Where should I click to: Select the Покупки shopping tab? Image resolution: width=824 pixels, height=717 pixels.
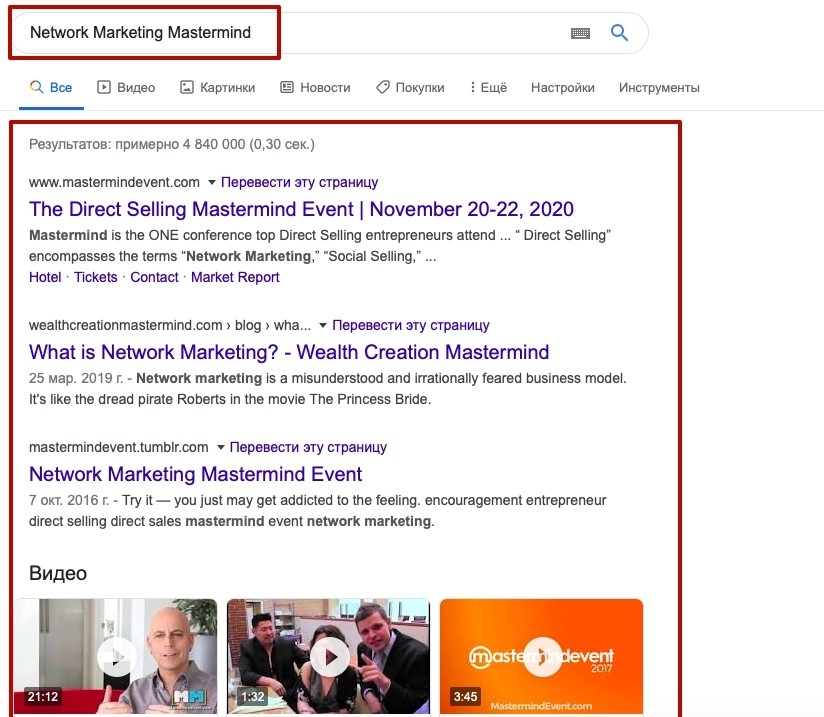[410, 87]
